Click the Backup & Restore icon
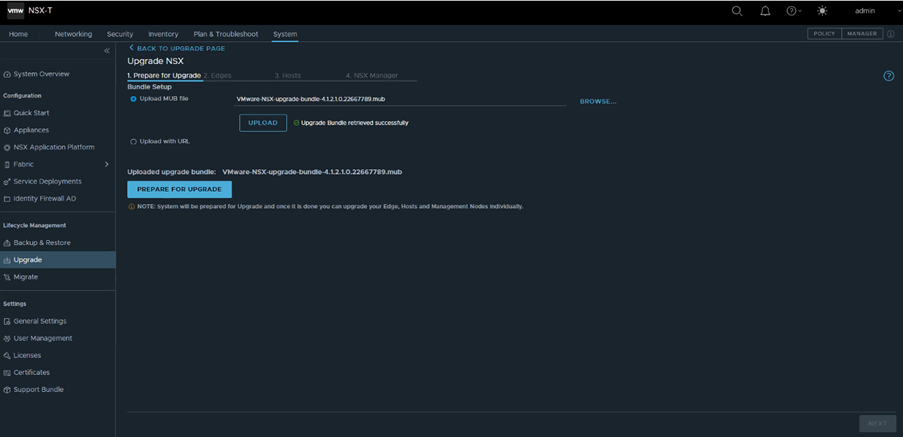This screenshot has width=903, height=437. point(7,243)
